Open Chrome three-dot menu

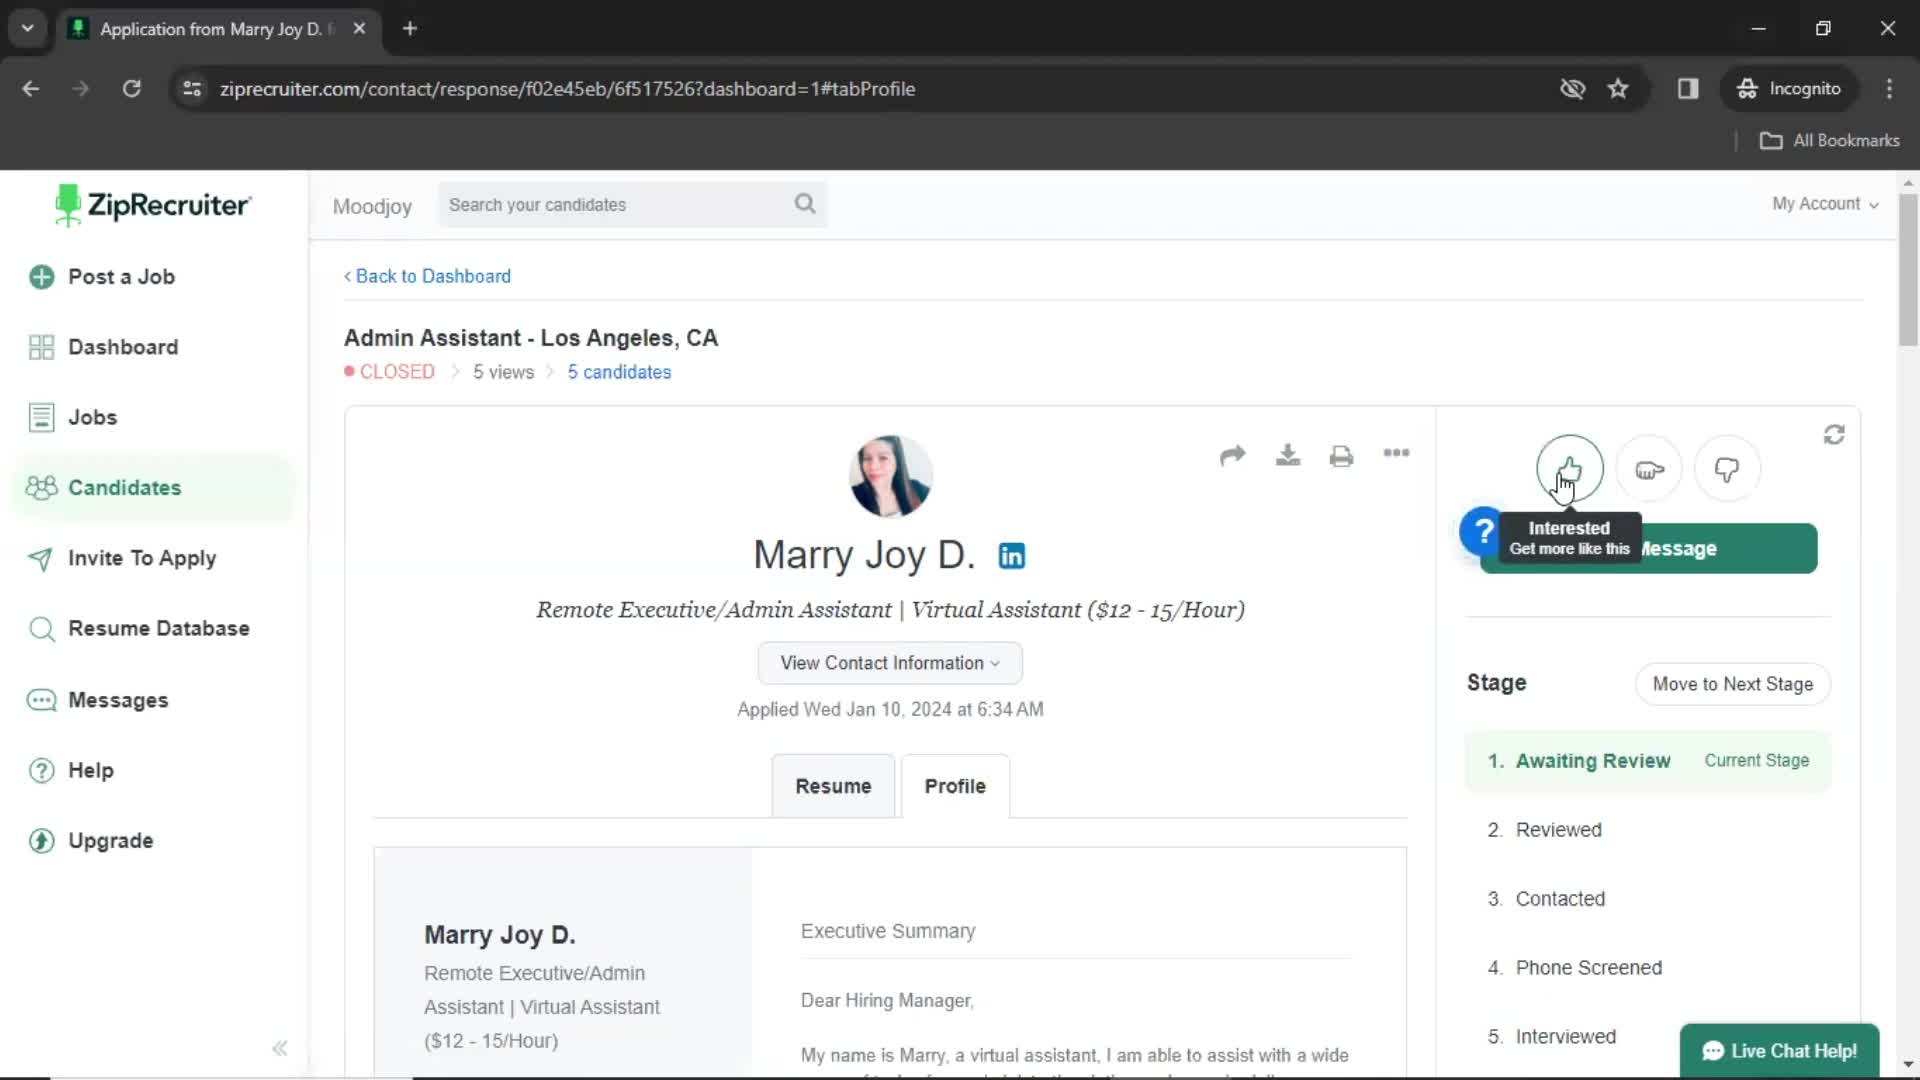(1889, 89)
